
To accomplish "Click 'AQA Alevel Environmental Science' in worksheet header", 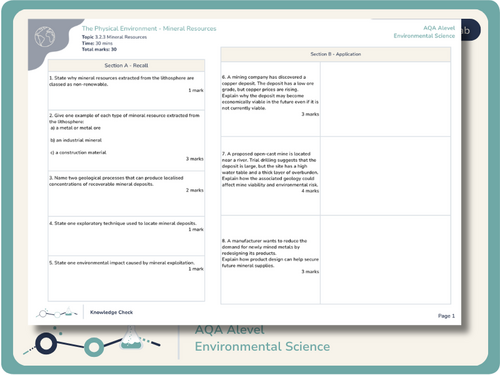I will click(x=424, y=32).
